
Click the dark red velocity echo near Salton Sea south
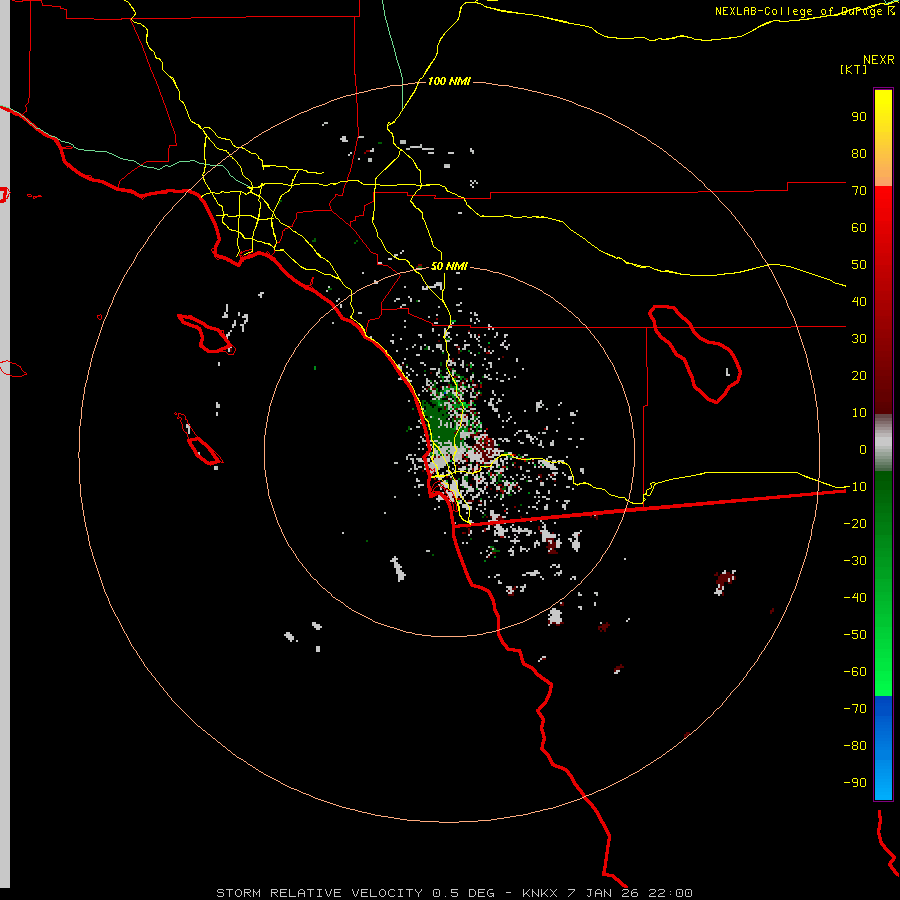click(x=724, y=582)
